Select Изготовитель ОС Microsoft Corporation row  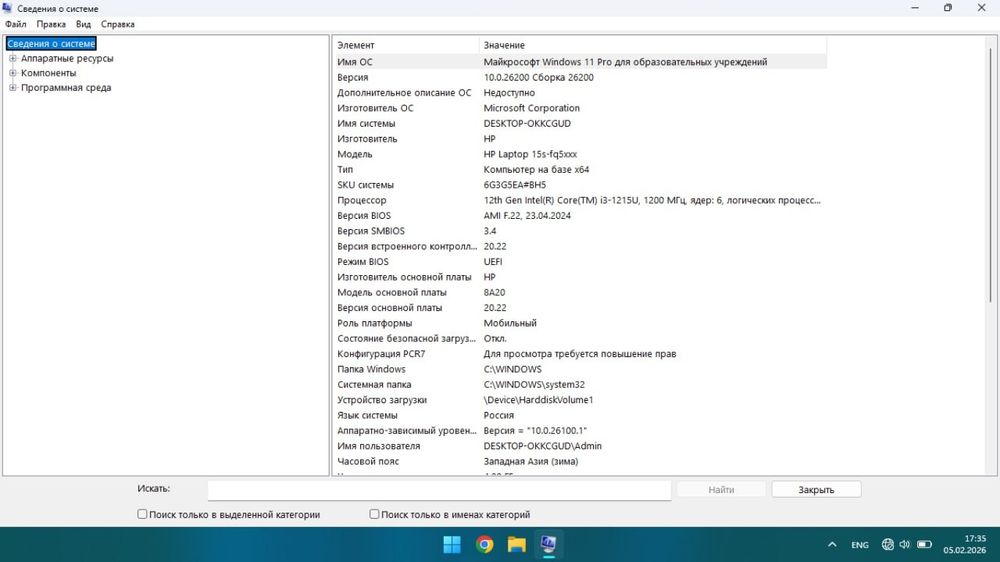[x=580, y=108]
